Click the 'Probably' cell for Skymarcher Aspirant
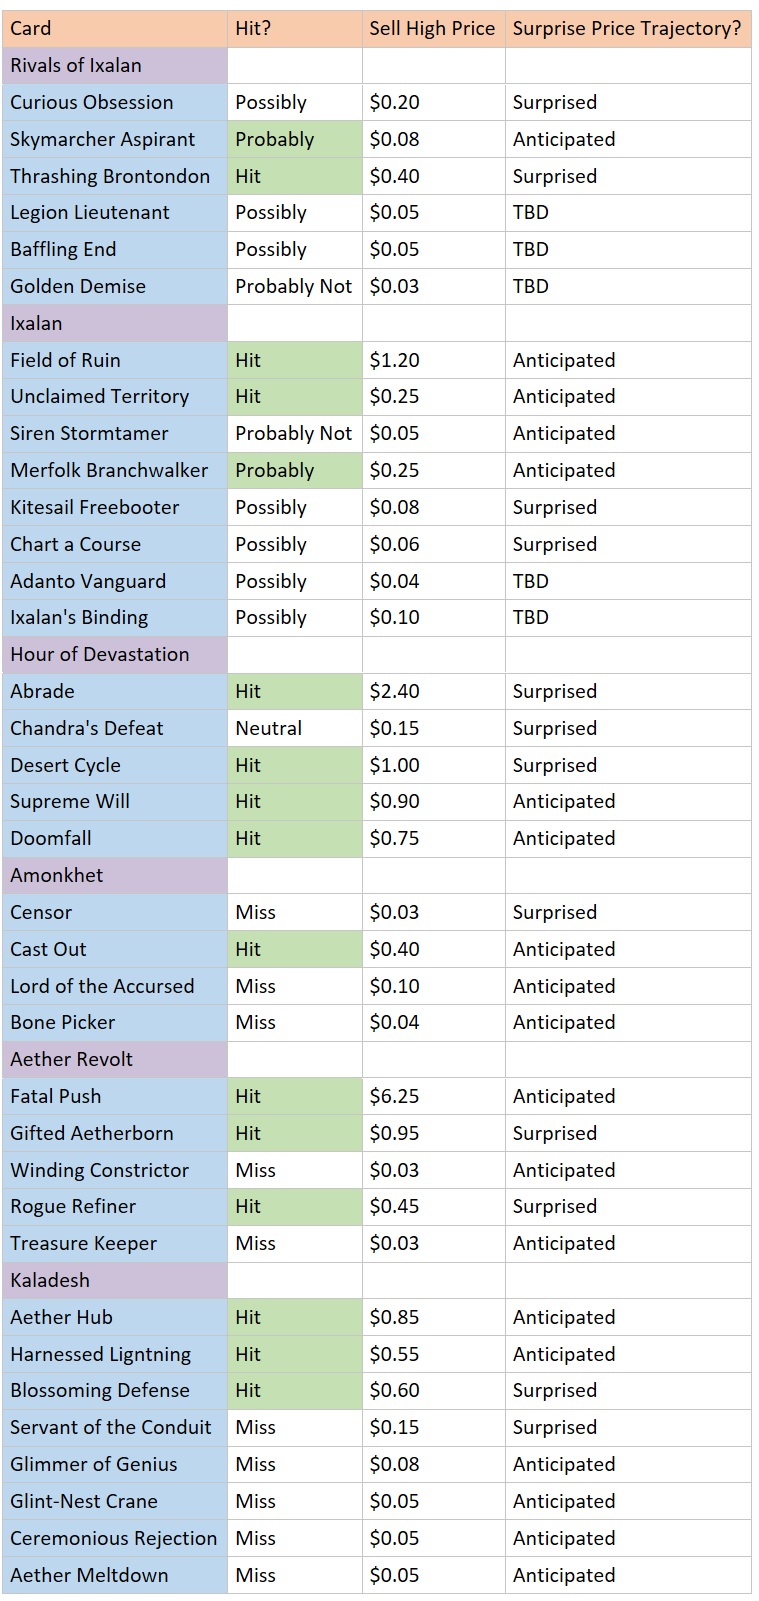Viewport: 759px width, 1601px height. 294,139
